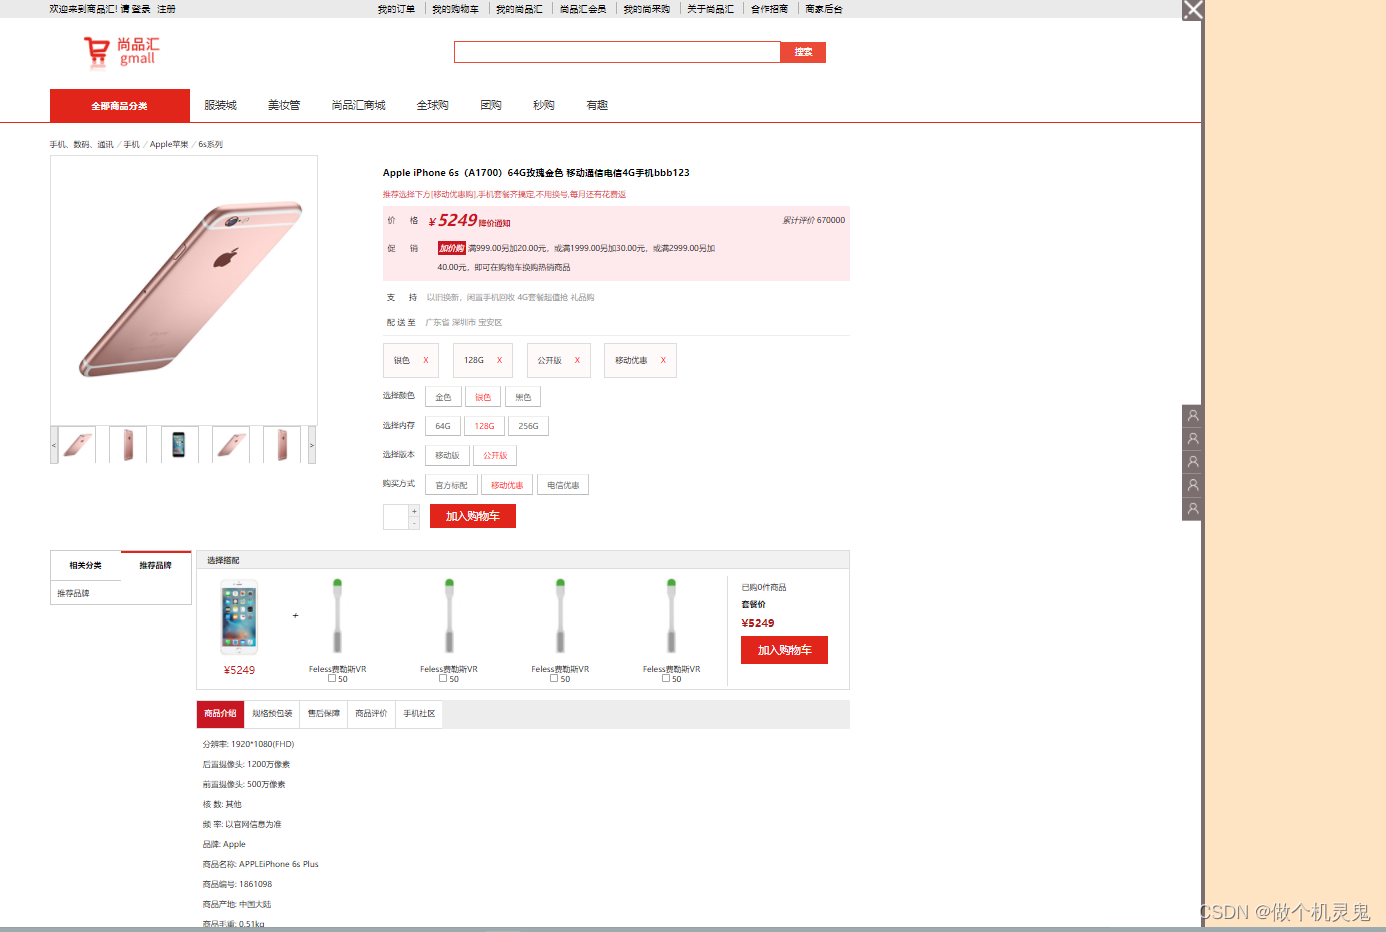1386x932 pixels.
Task: Remove the 128G selected tag via its X
Action: pos(500,360)
